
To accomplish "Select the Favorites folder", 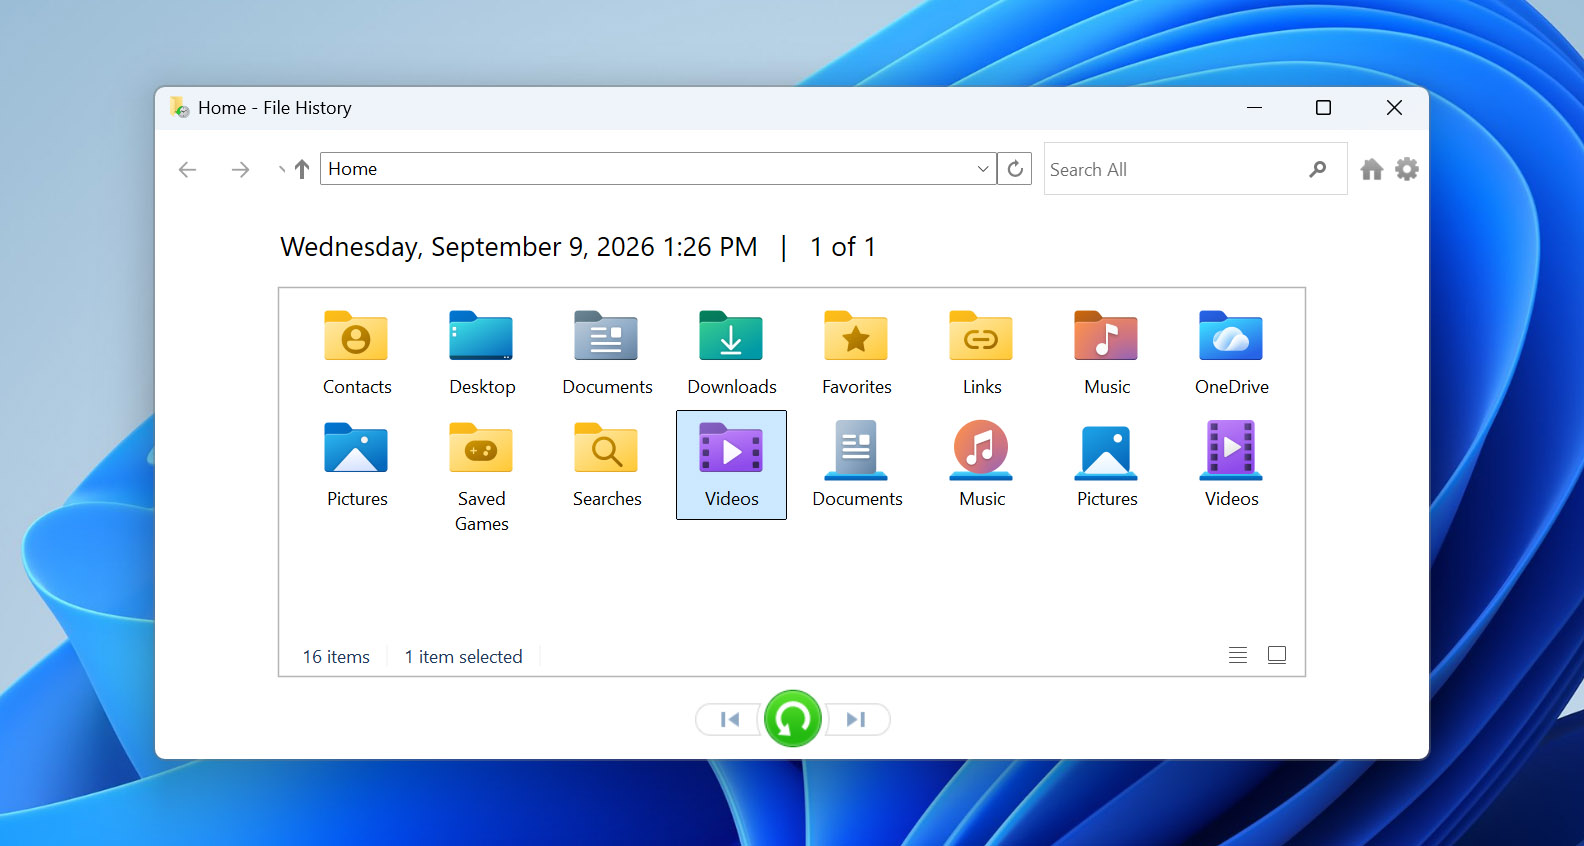I will tap(857, 353).
